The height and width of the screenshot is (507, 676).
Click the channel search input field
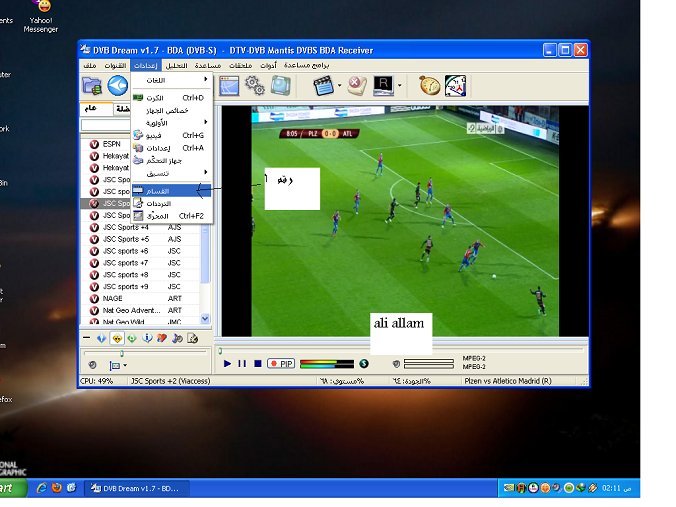[x=106, y=125]
